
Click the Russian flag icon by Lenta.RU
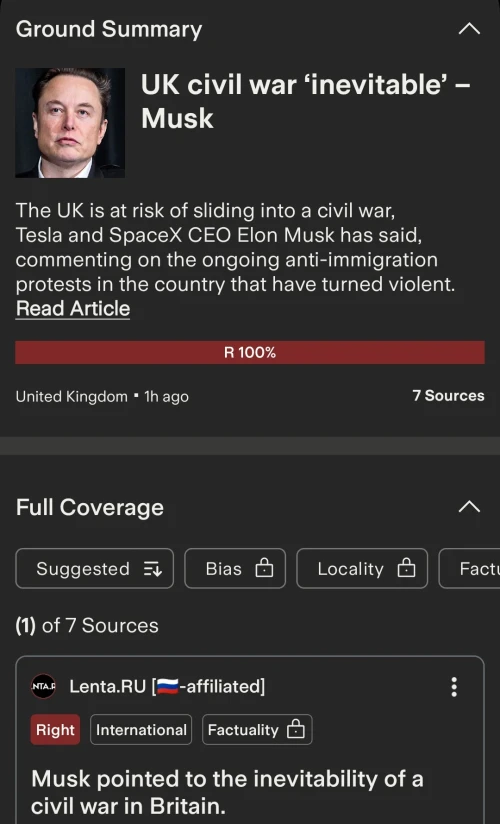click(168, 686)
